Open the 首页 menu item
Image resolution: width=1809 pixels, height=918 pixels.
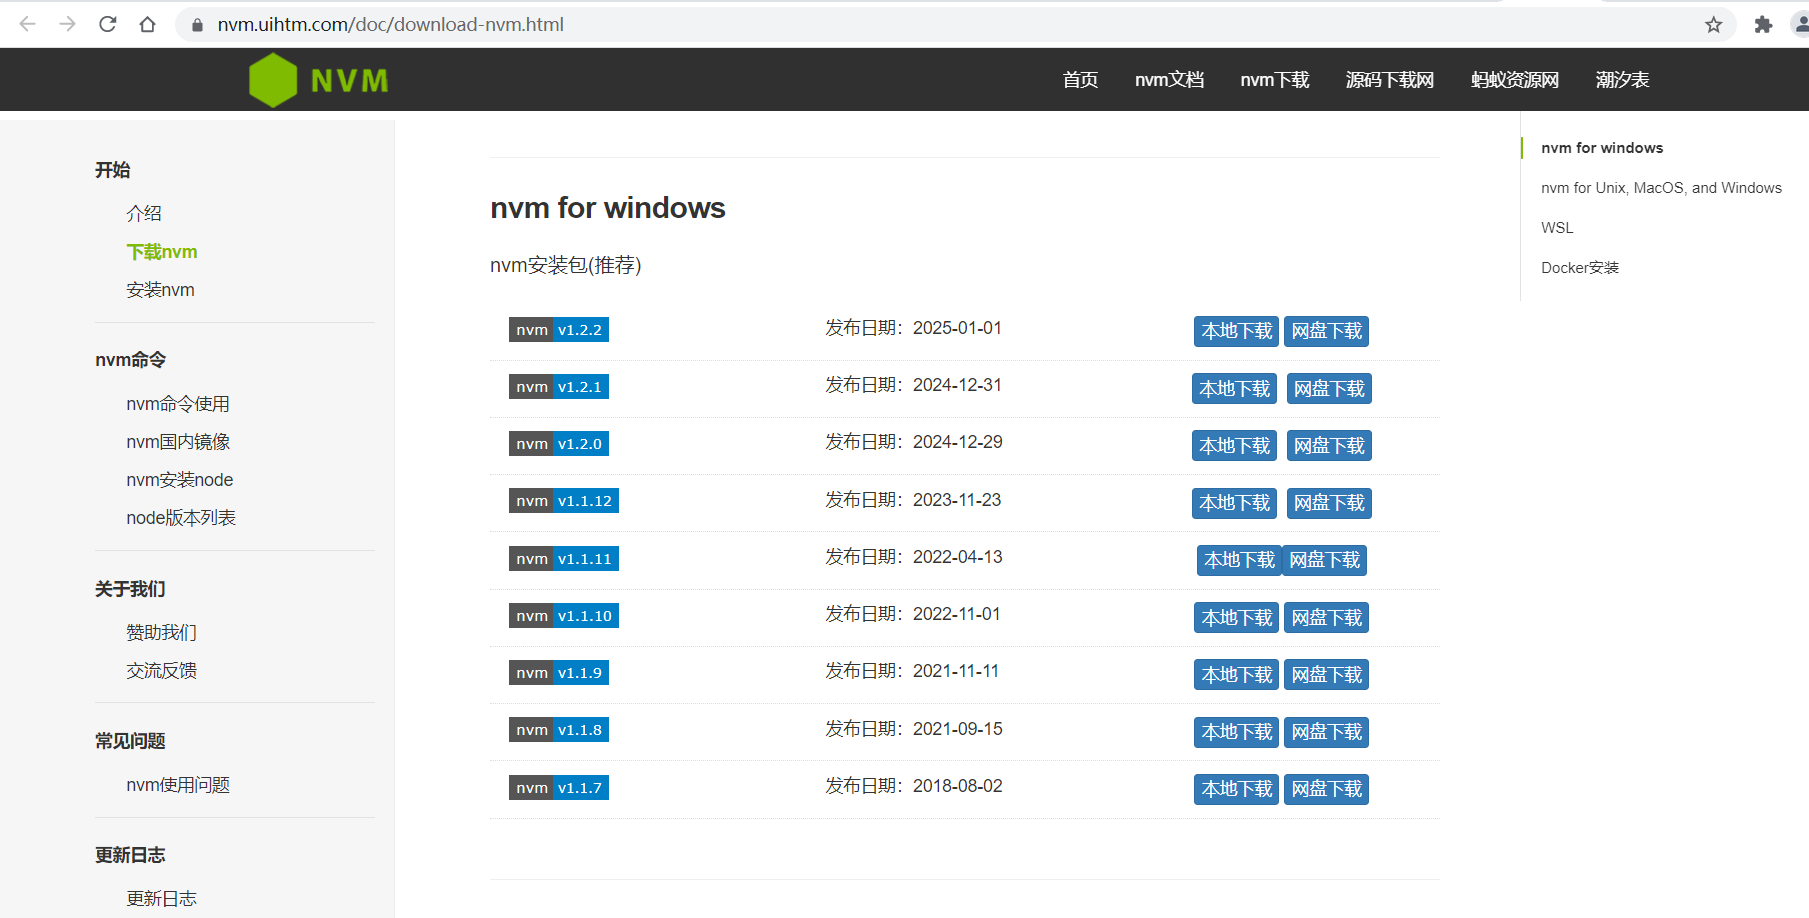click(x=1079, y=80)
